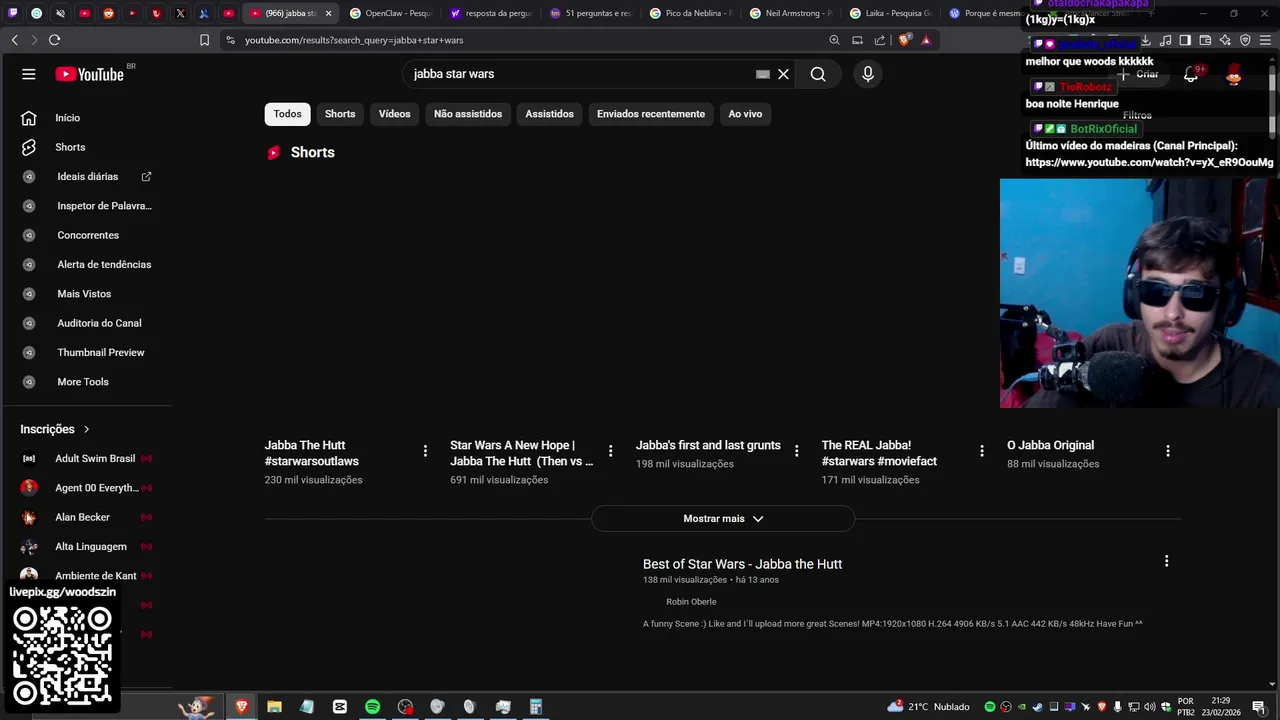Open the Agent 00 Everything subscription

[x=87, y=488]
